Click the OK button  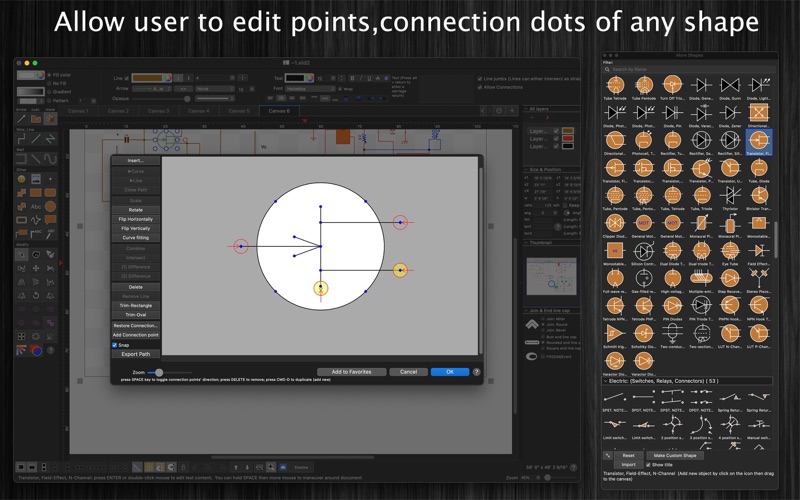point(449,372)
